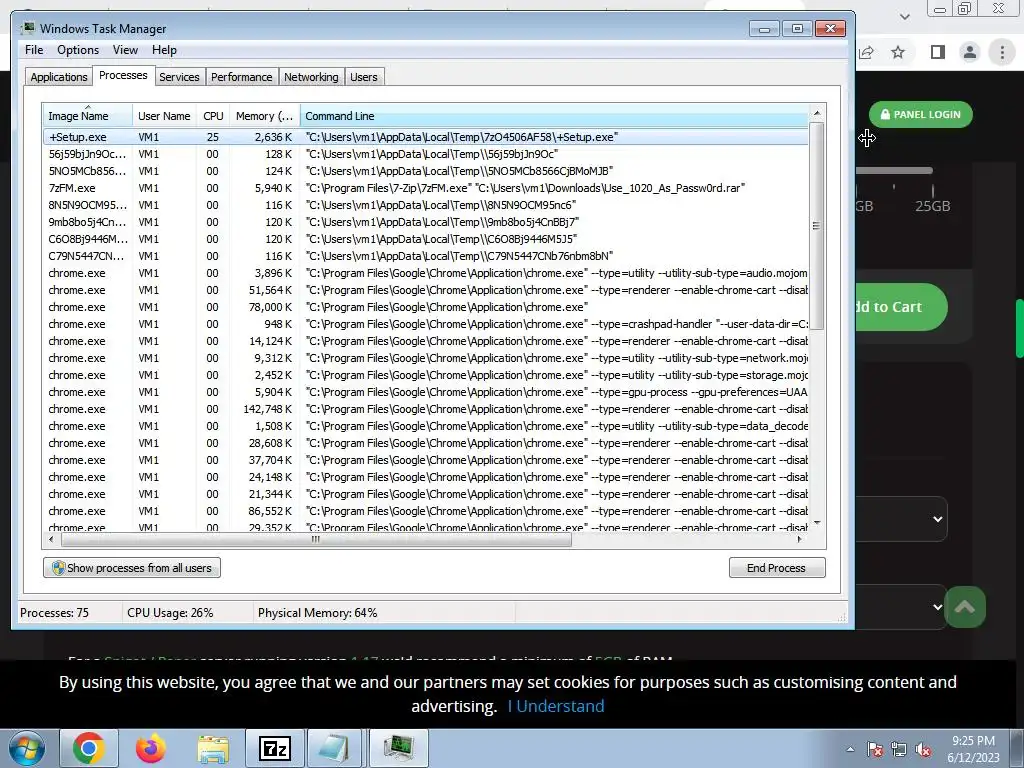Click the Chrome share page icon
The height and width of the screenshot is (768, 1024).
coord(866,52)
